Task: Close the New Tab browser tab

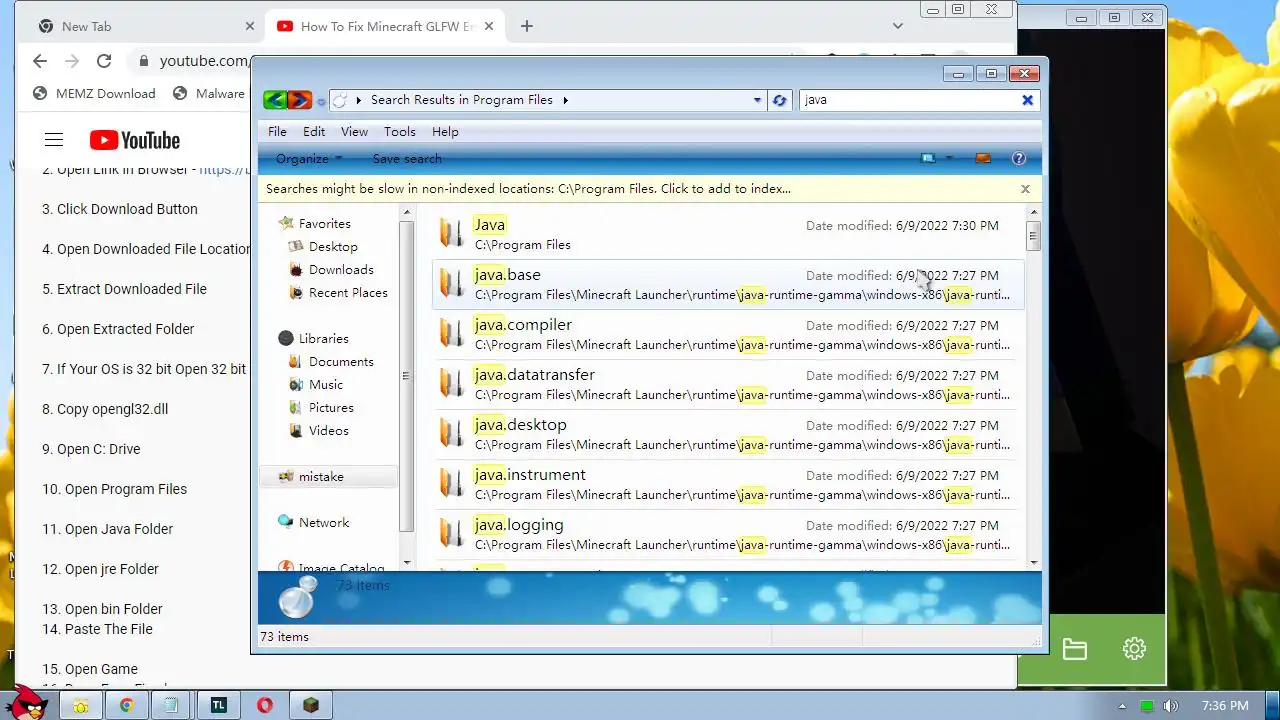Action: point(250,27)
